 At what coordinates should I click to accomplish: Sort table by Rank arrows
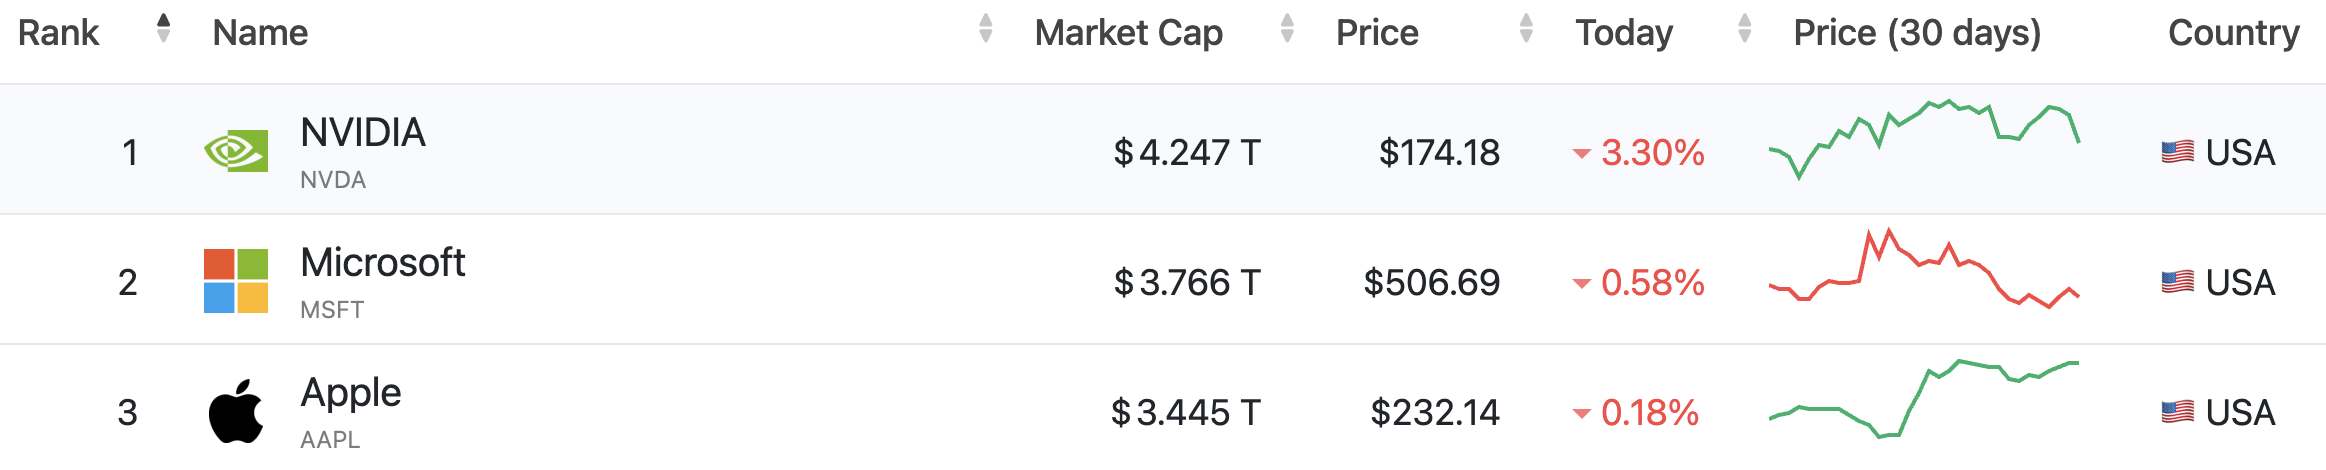164,29
